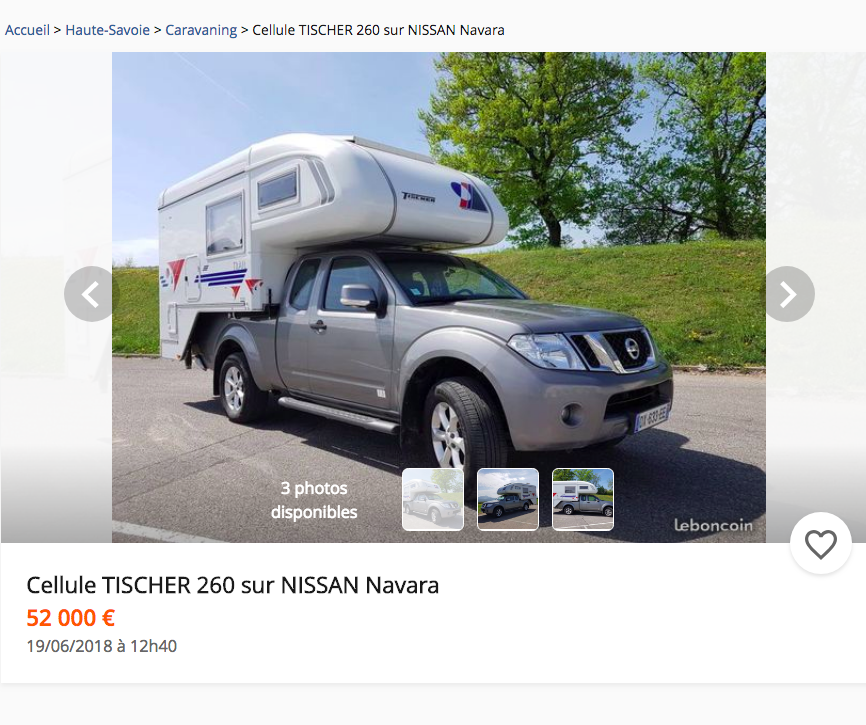Advance to the next photo with right arrow

pyautogui.click(x=787, y=294)
